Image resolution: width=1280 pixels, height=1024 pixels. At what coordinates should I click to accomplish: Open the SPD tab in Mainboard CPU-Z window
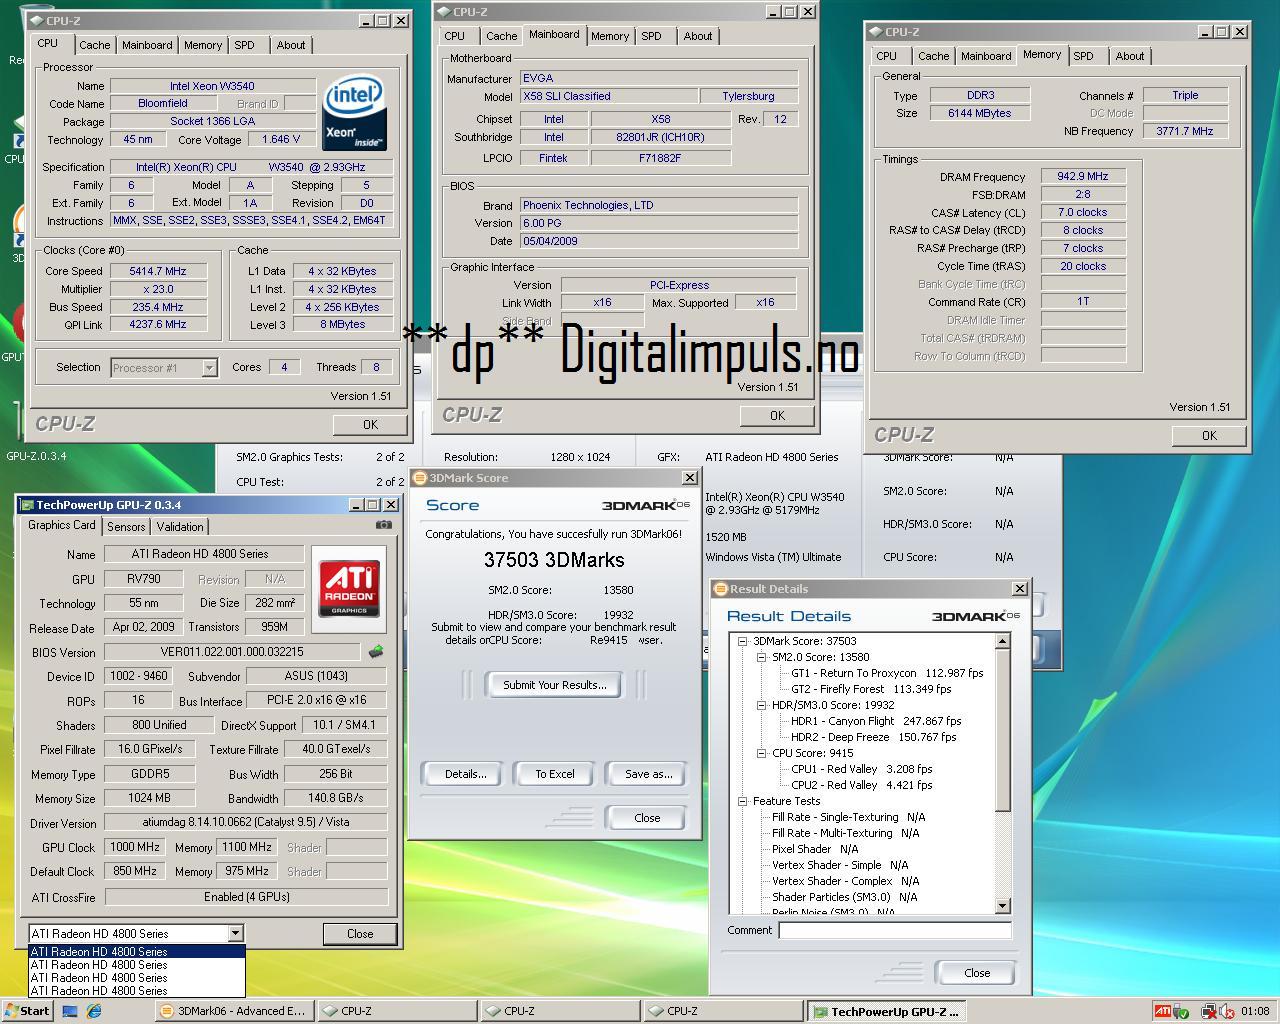coord(652,36)
